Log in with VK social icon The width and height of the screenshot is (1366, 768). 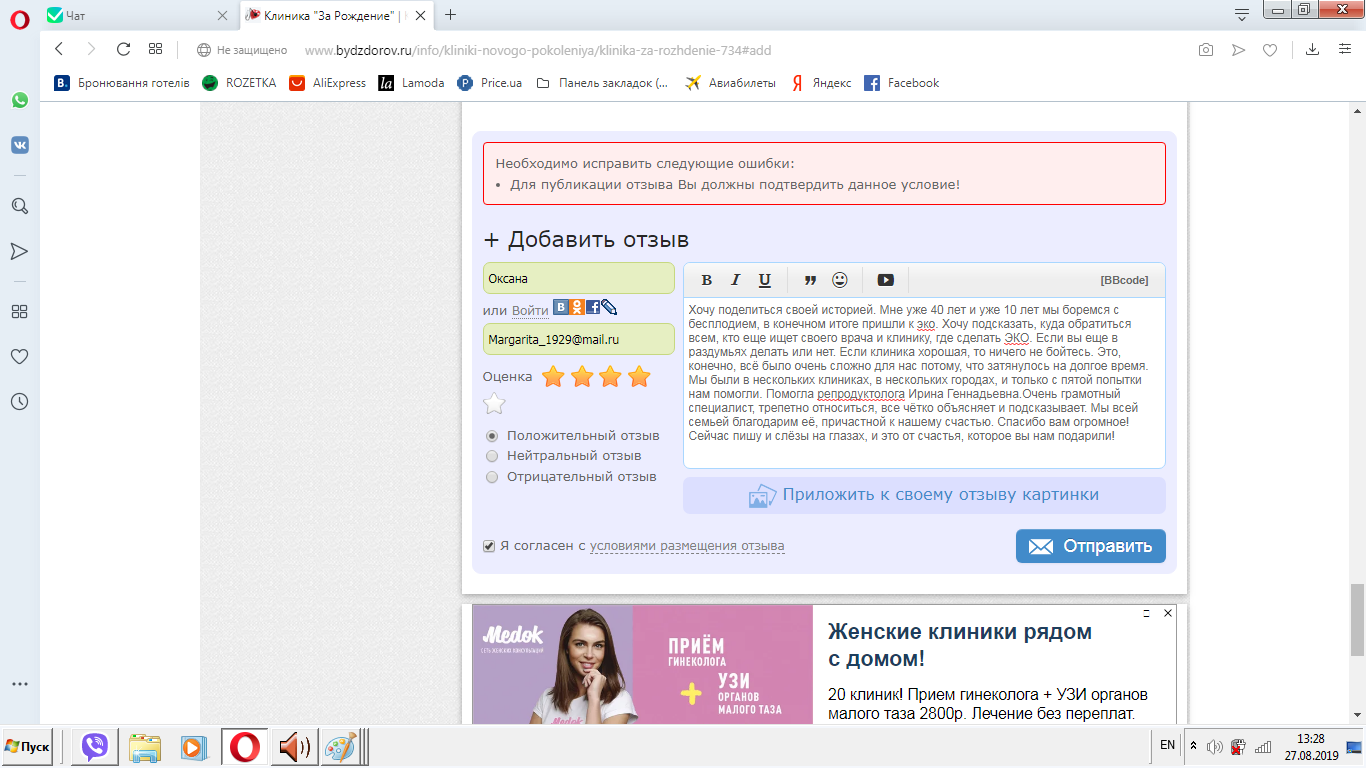coord(561,308)
